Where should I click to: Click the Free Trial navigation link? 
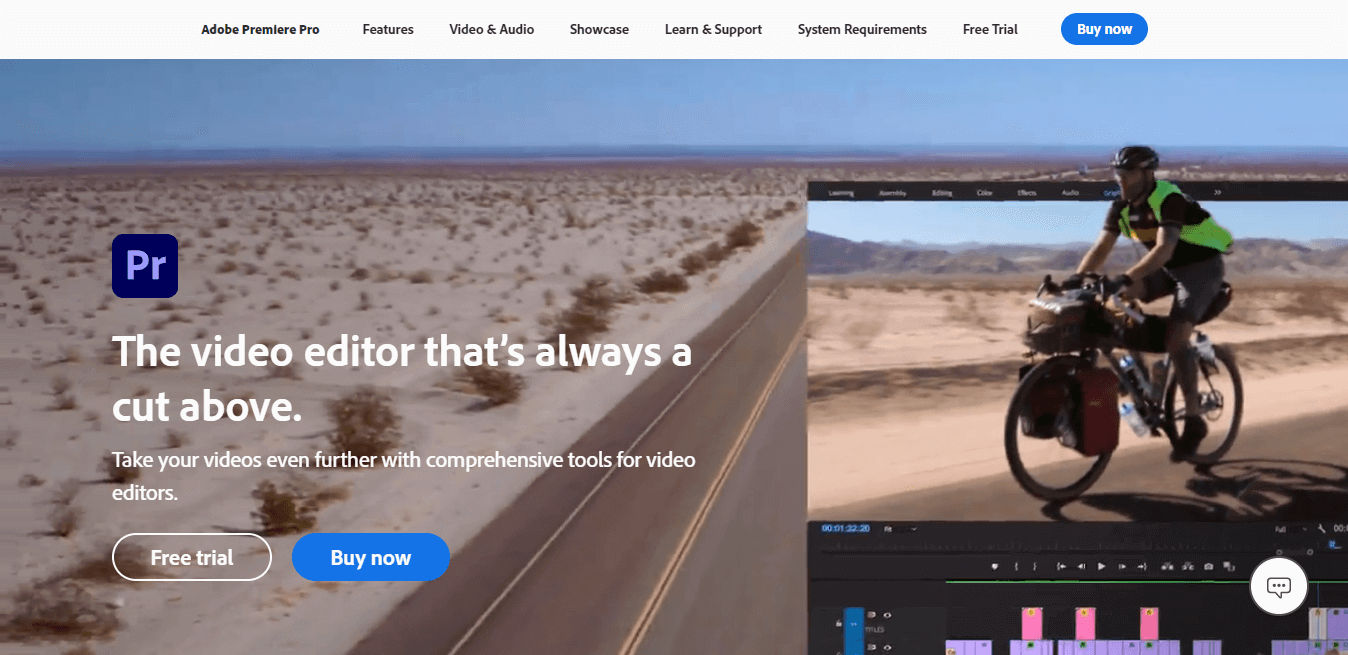coord(990,29)
